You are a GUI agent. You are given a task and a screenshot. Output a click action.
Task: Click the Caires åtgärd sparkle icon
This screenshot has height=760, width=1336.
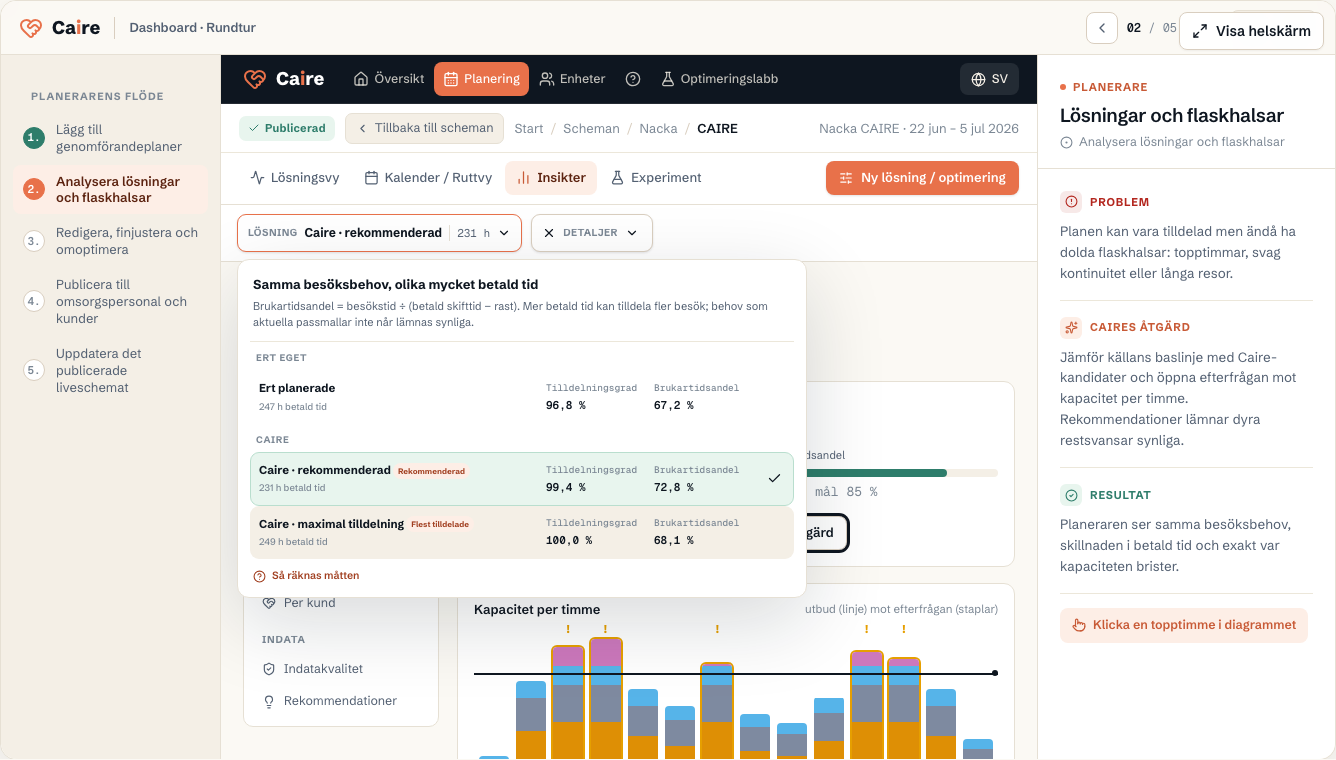tap(1071, 327)
